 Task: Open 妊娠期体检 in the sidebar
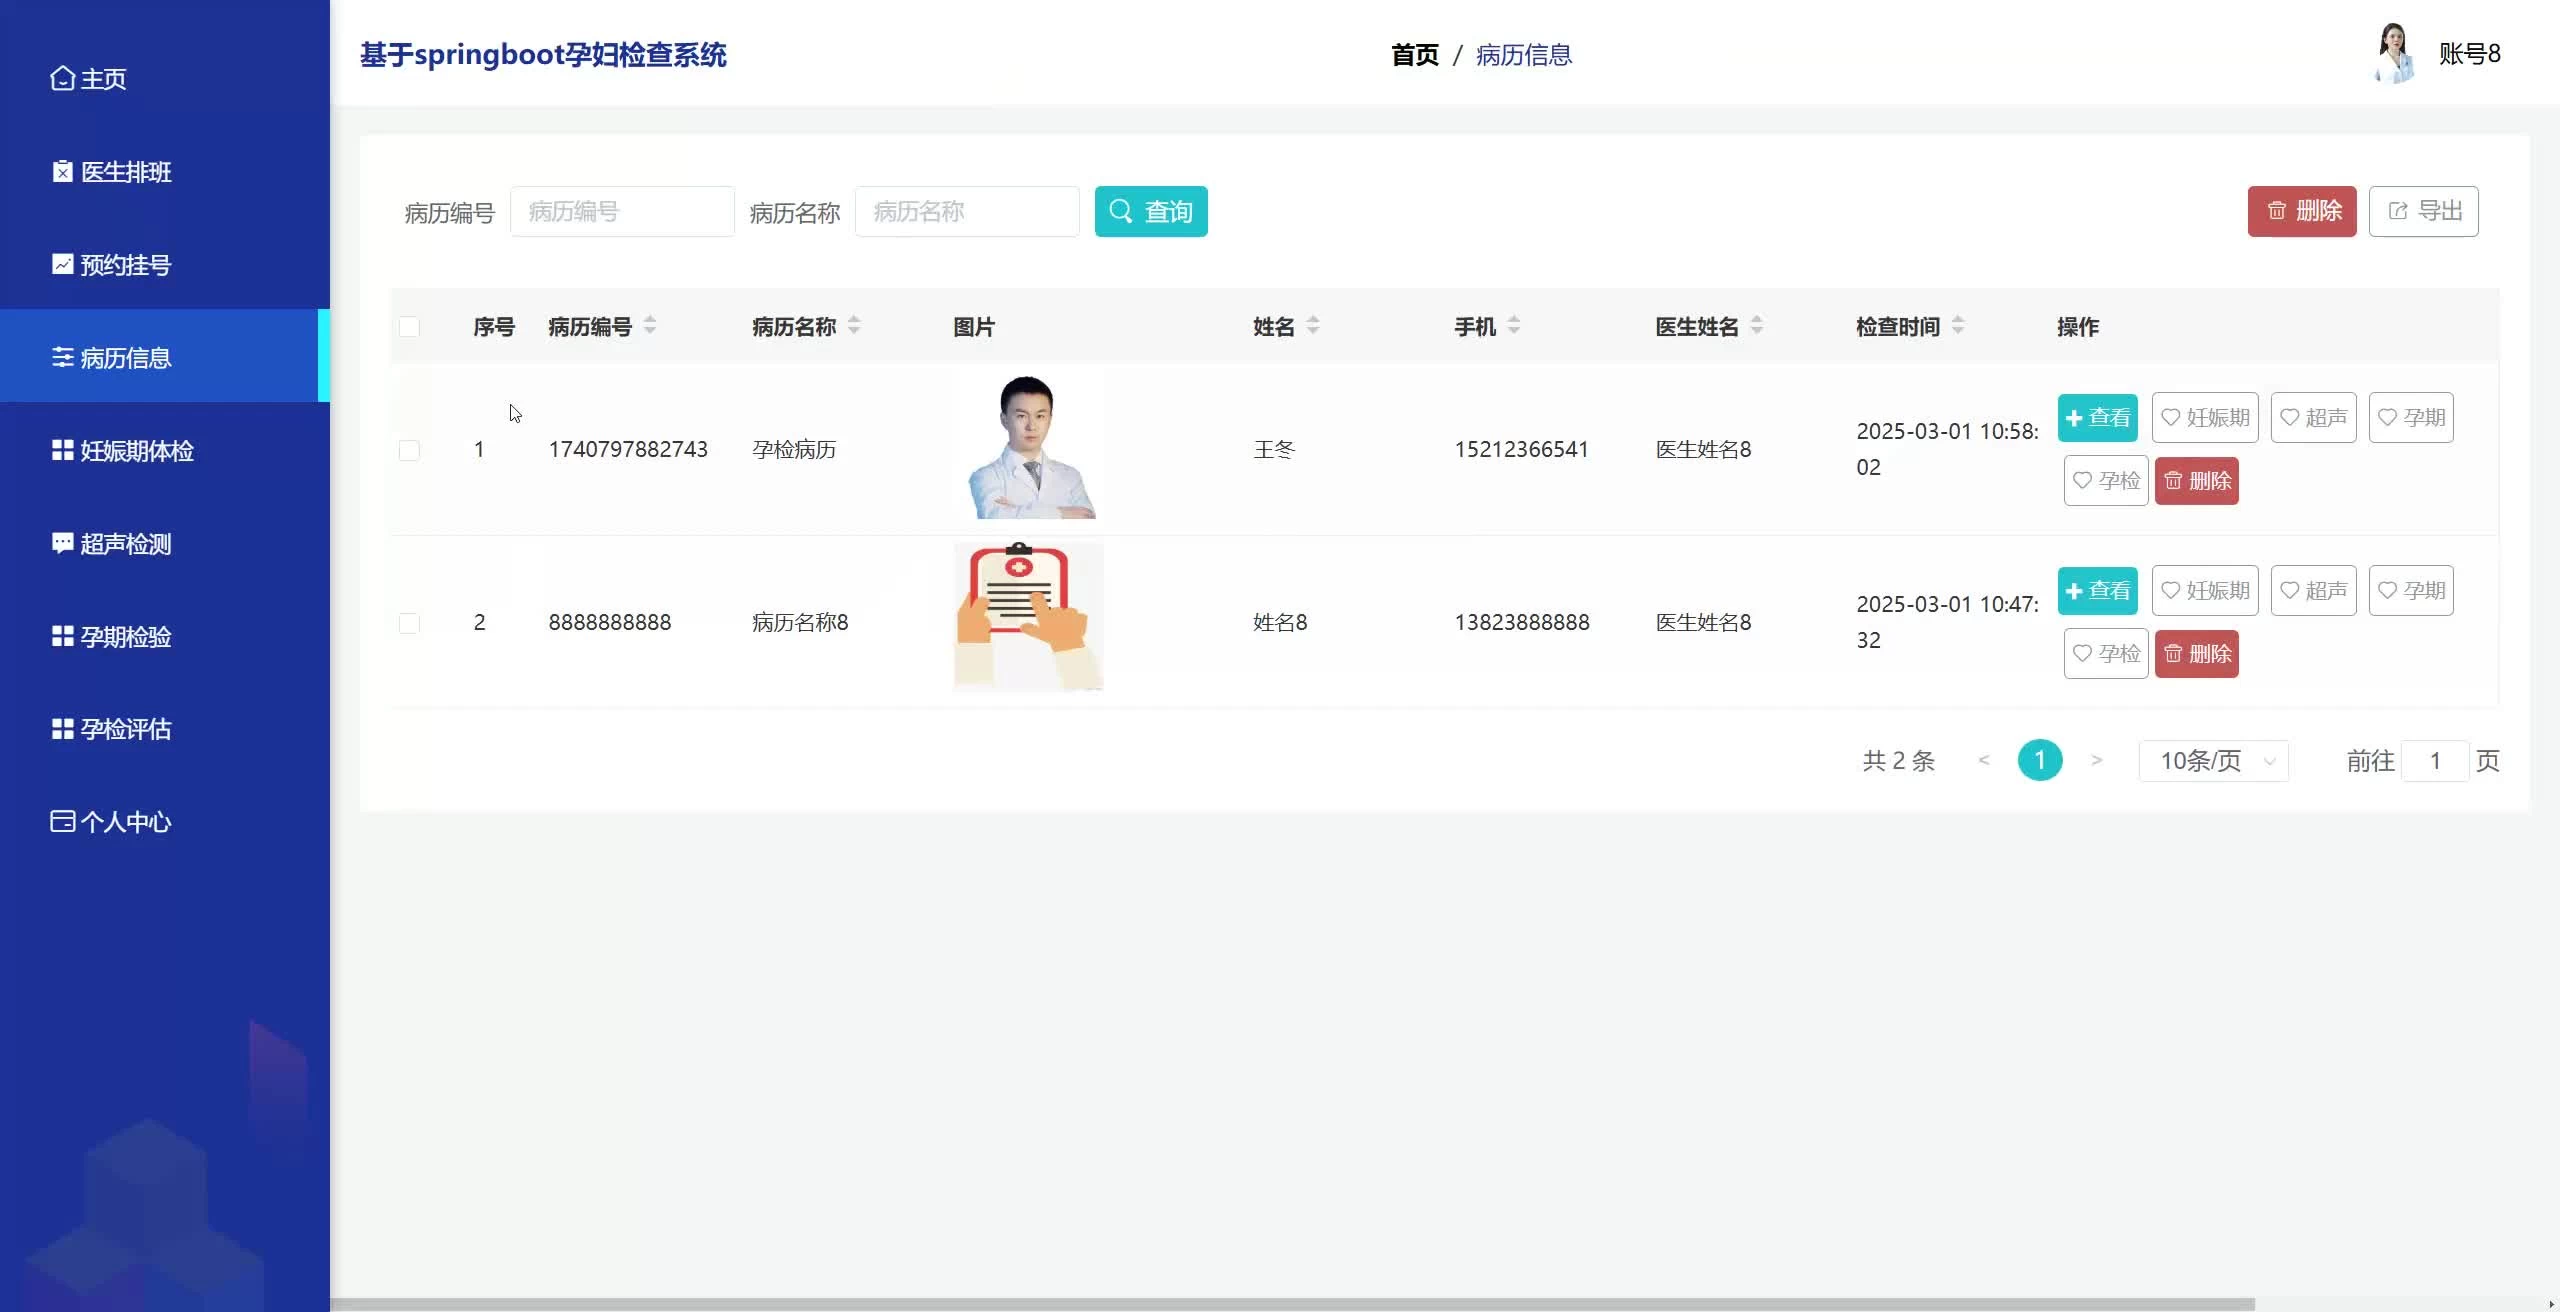[136, 451]
